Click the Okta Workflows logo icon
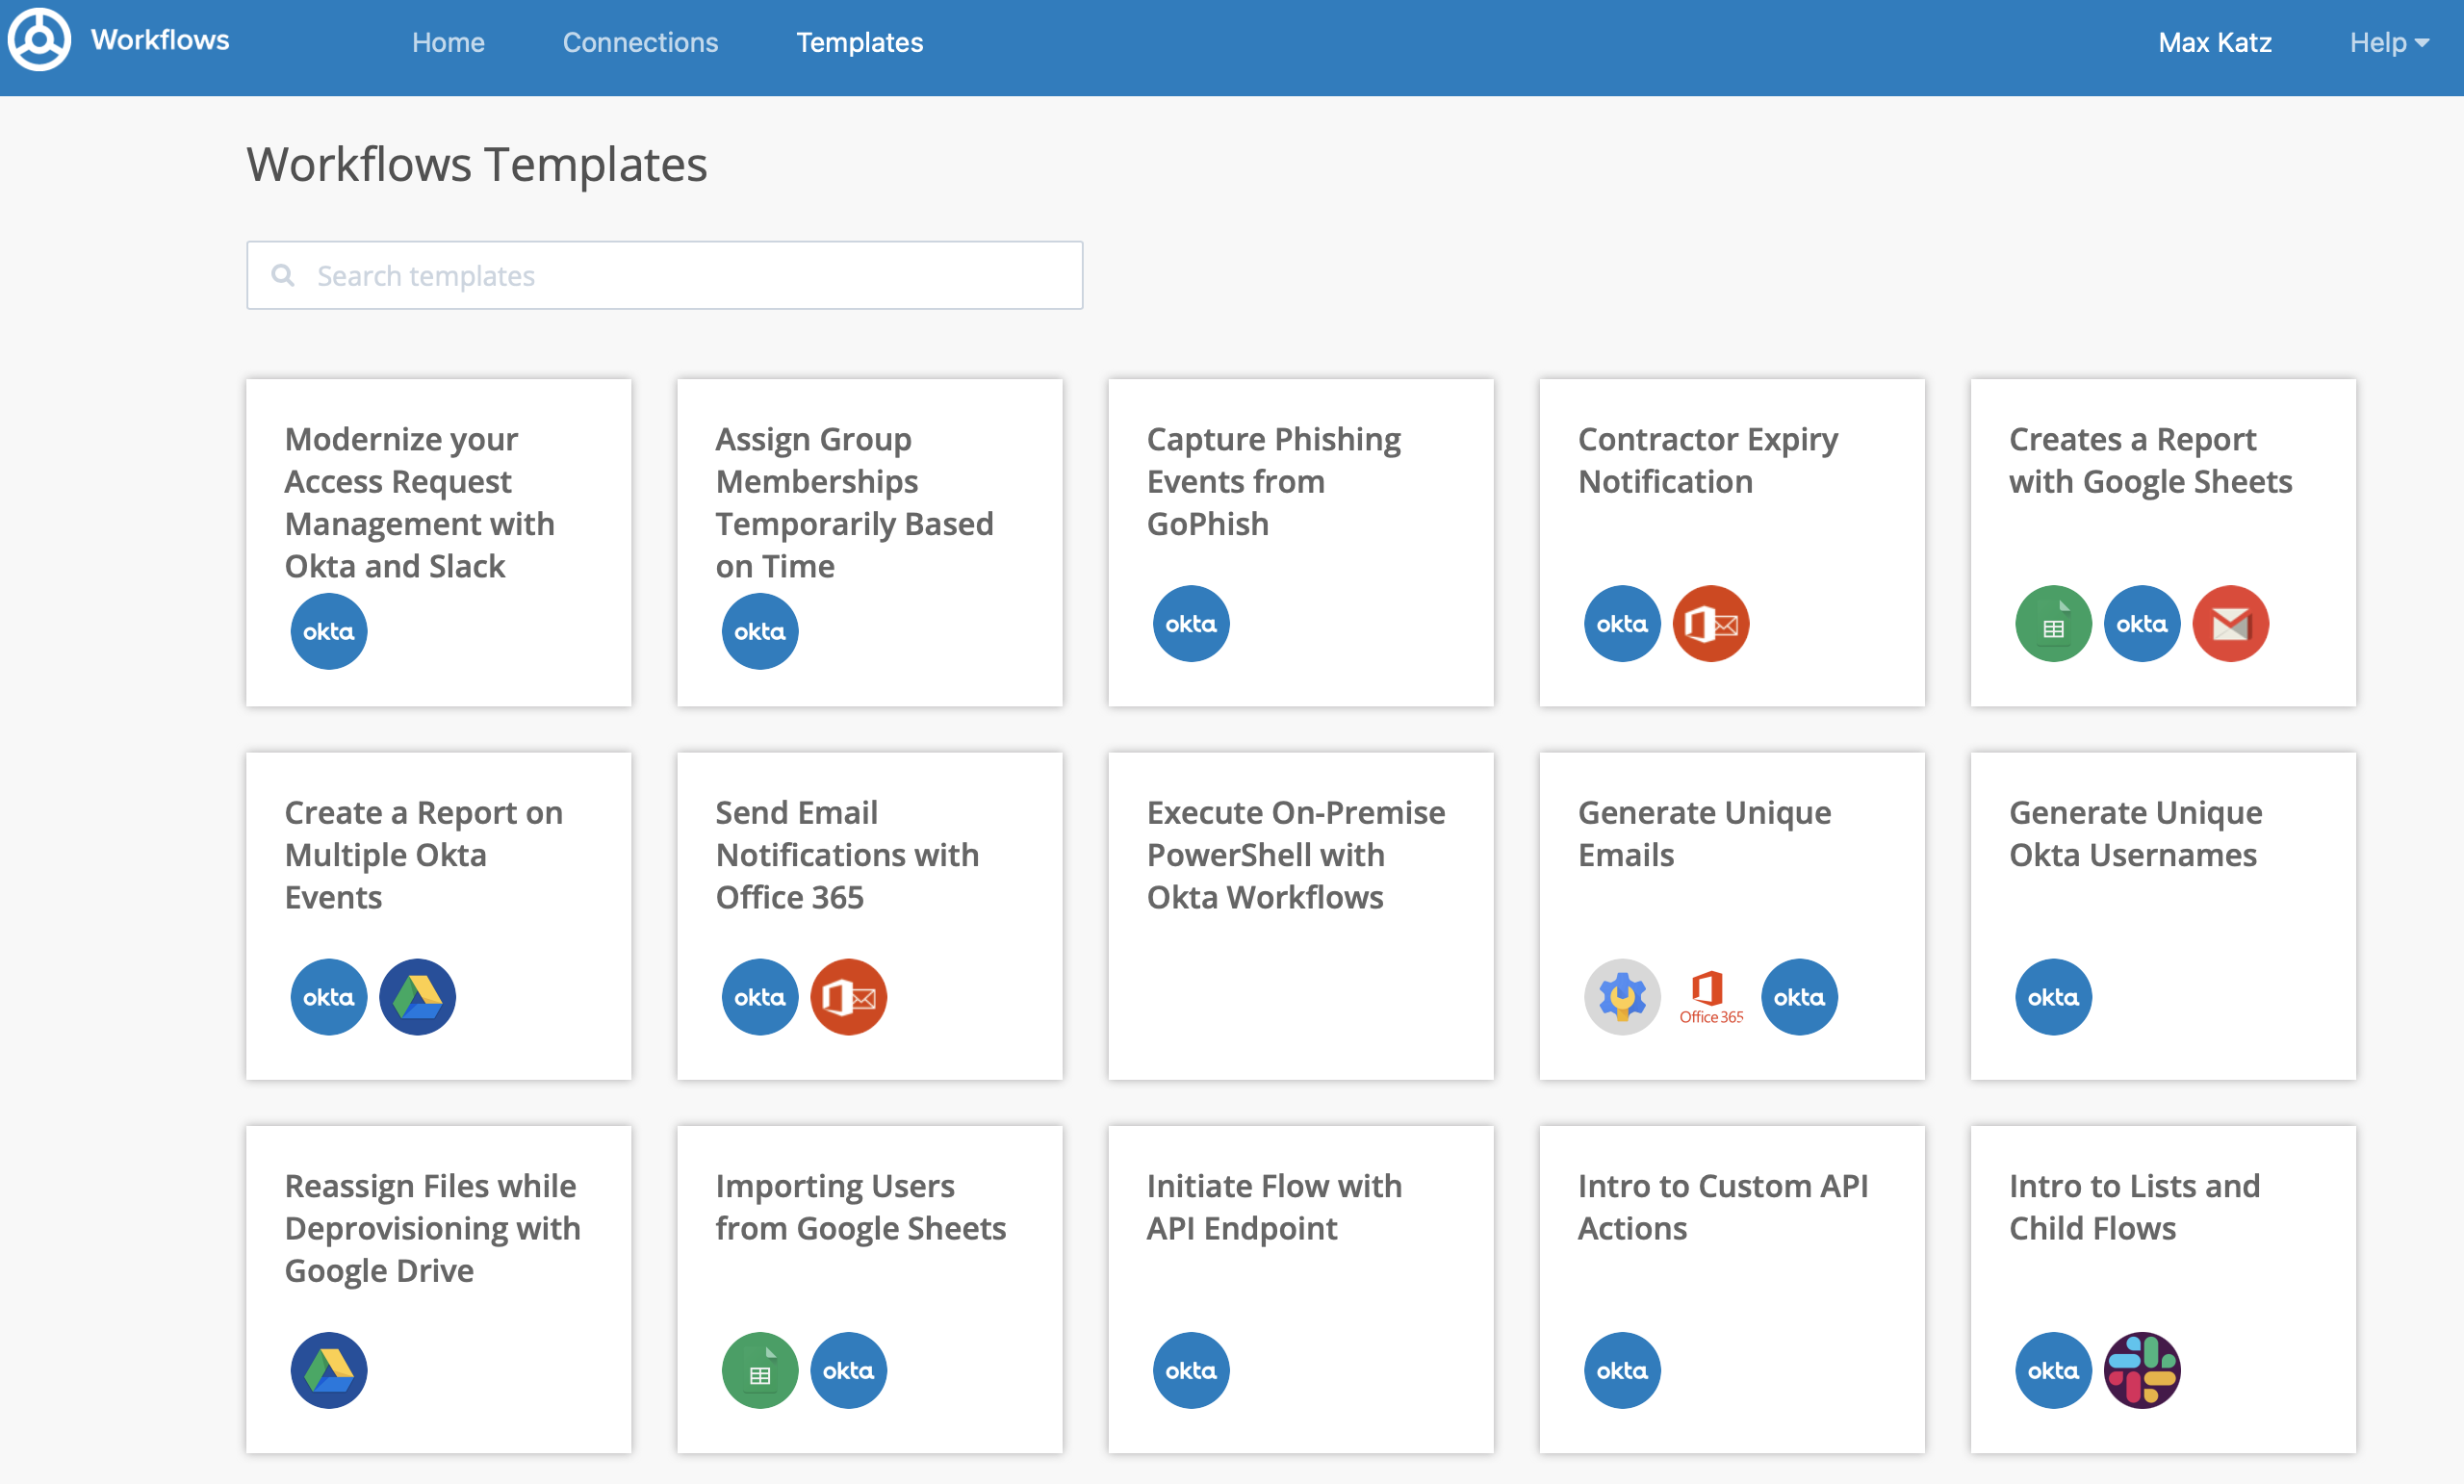This screenshot has height=1484, width=2464. point(40,40)
